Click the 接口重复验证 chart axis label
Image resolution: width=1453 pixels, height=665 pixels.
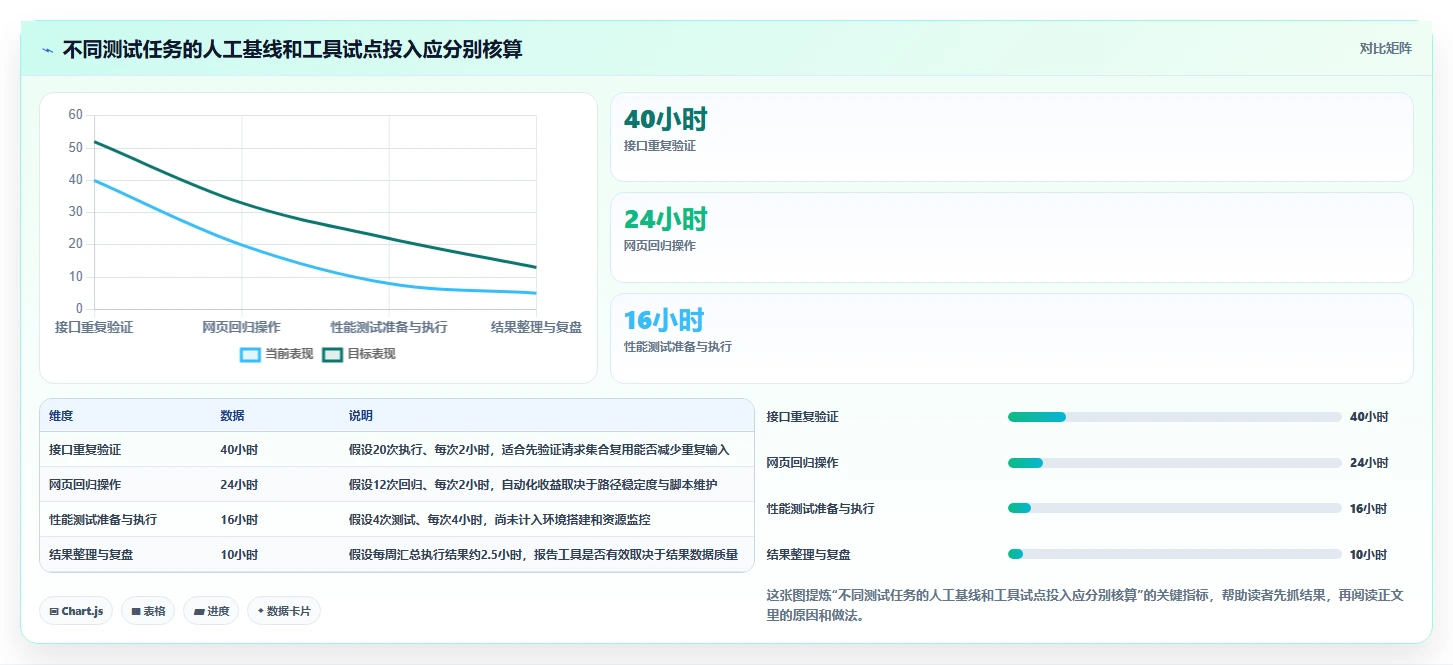[x=94, y=327]
